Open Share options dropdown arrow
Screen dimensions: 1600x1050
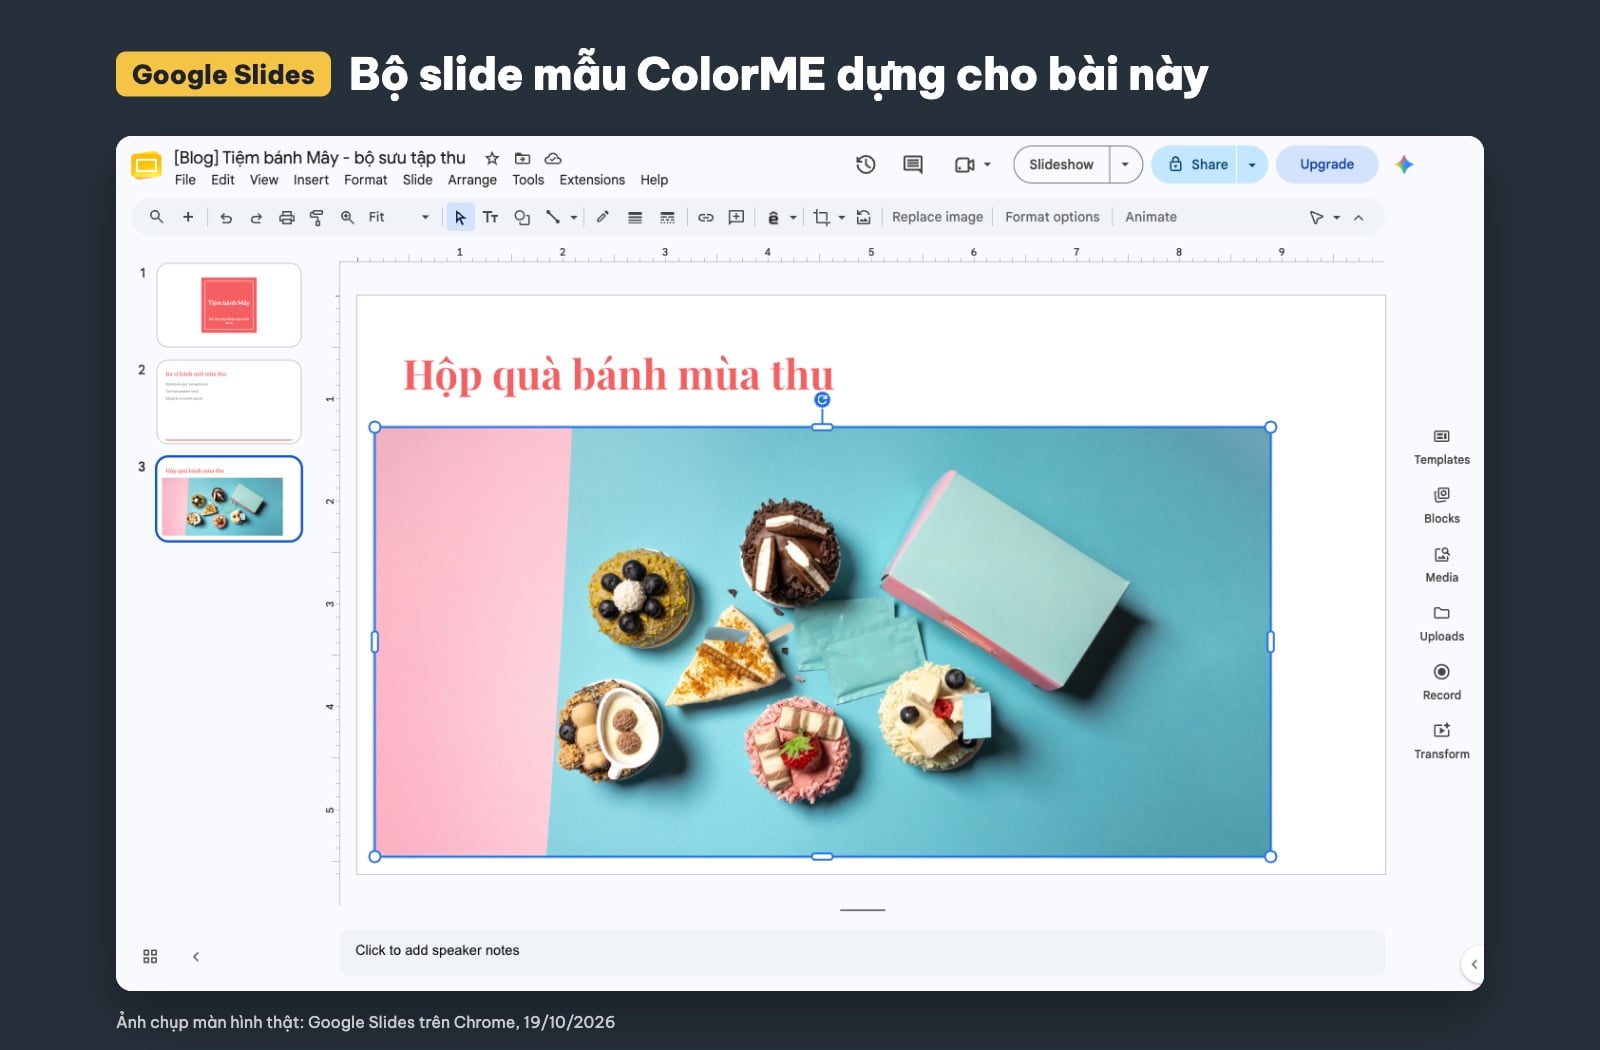[1252, 165]
